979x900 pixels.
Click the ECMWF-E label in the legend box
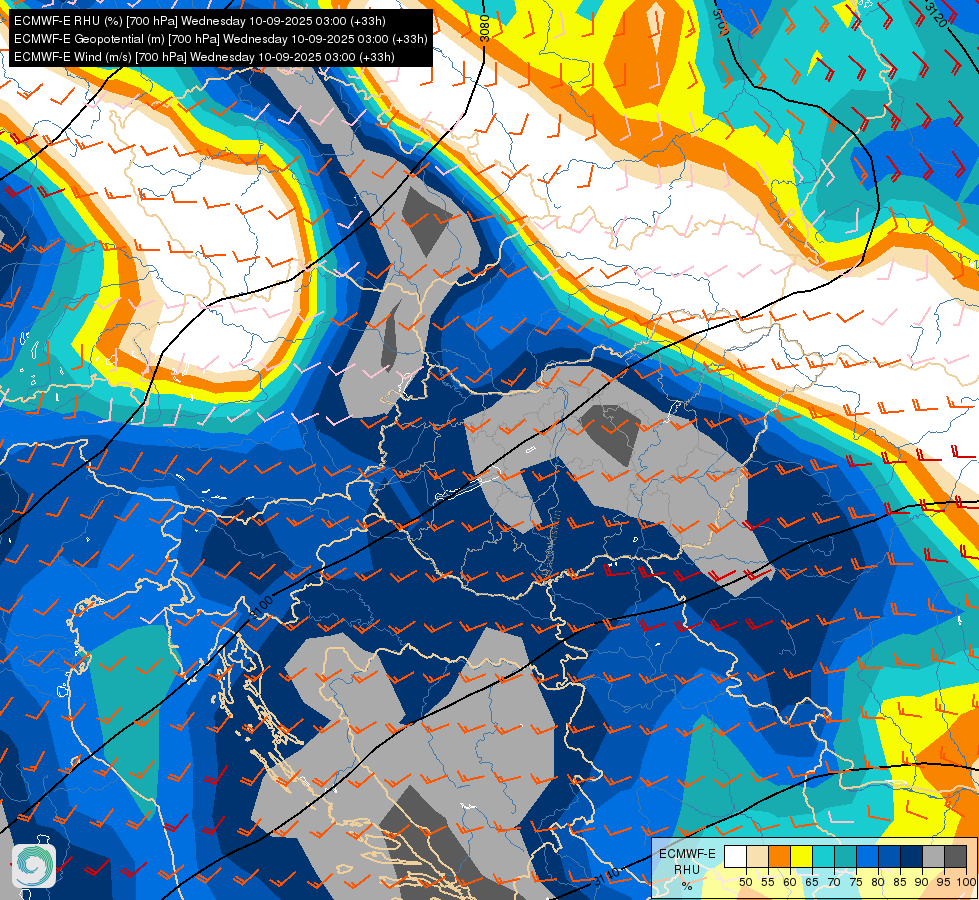(687, 854)
